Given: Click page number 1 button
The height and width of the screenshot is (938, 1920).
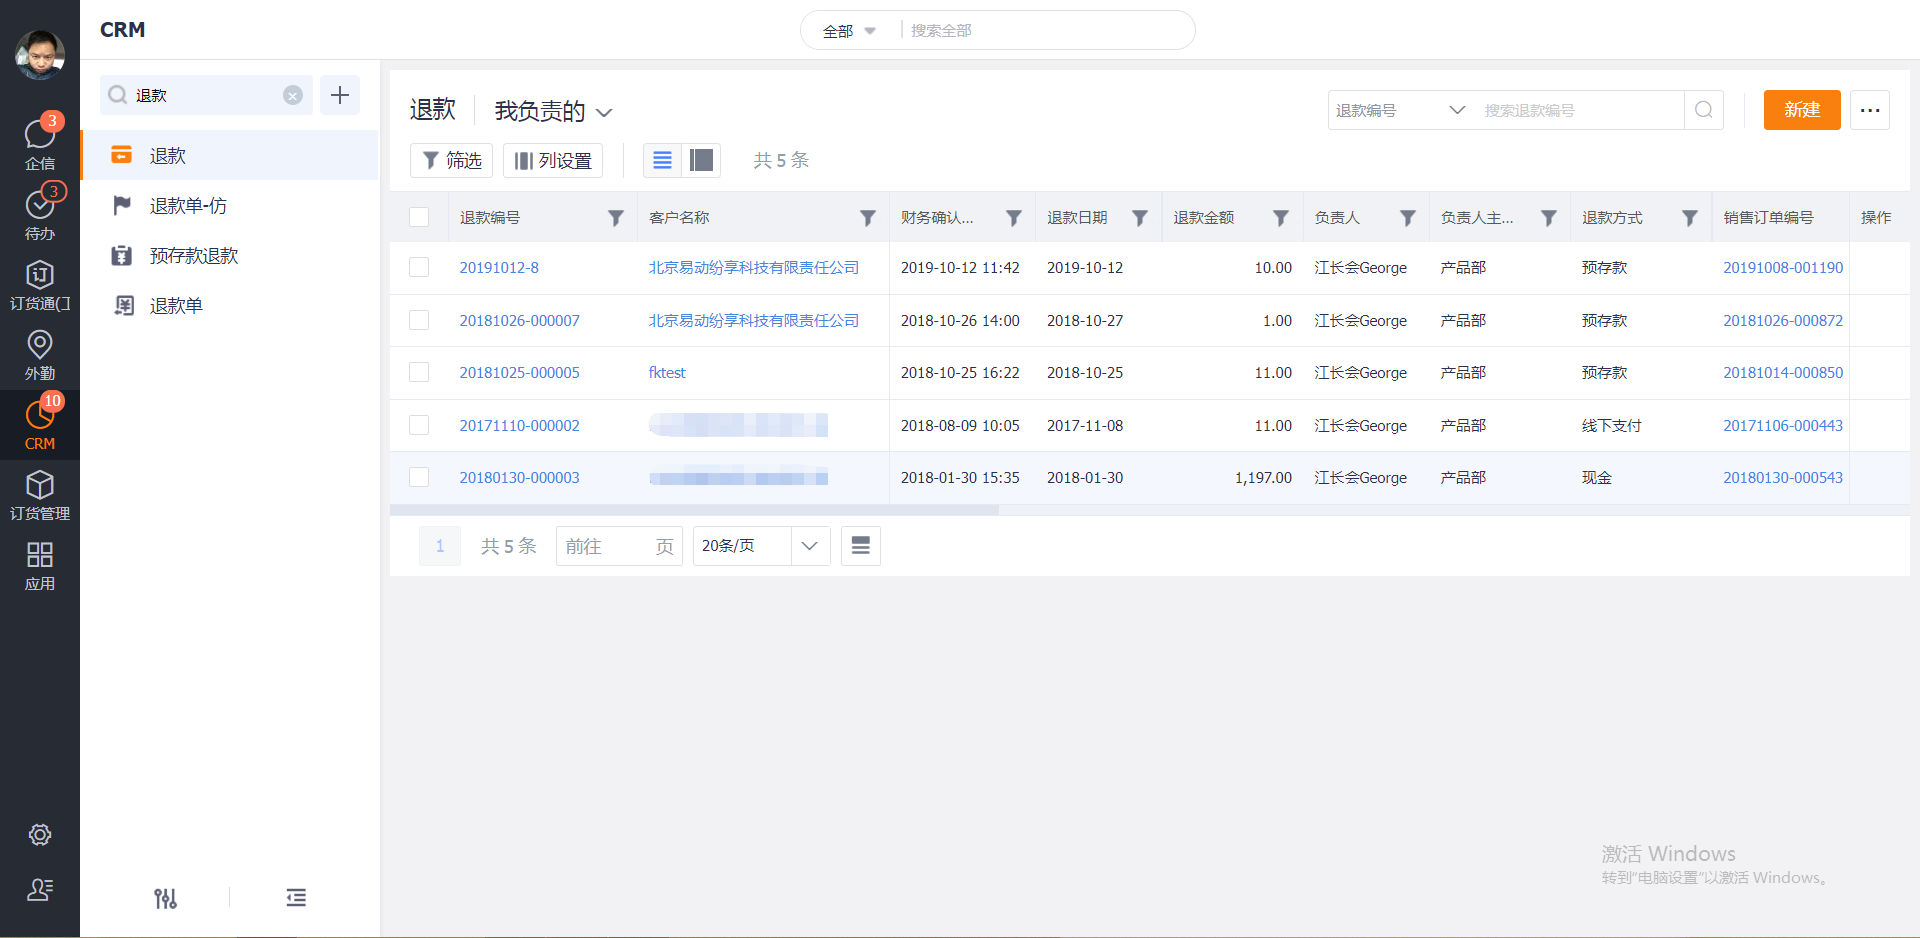Looking at the screenshot, I should 440,546.
